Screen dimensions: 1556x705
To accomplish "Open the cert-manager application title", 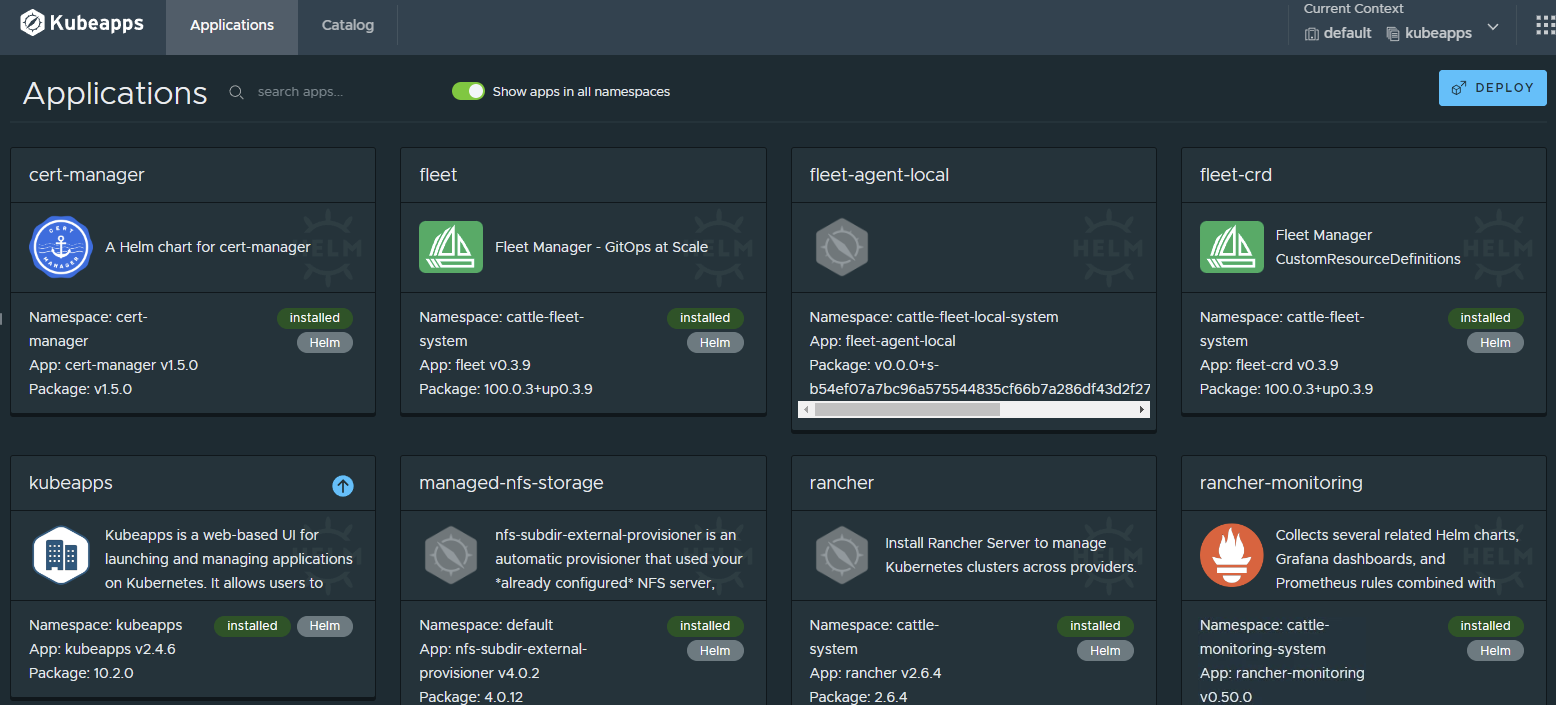I will [87, 175].
